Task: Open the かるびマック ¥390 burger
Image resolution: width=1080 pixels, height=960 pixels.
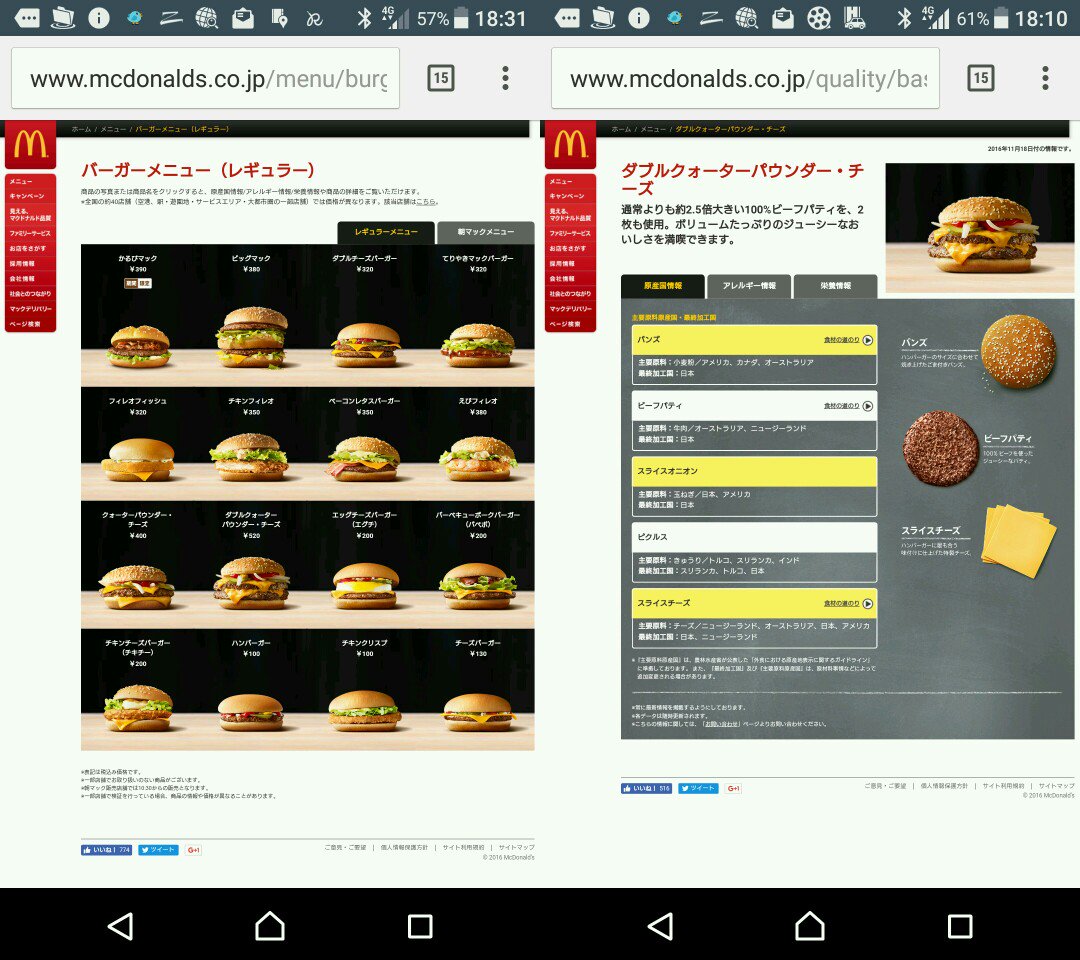Action: (138, 315)
